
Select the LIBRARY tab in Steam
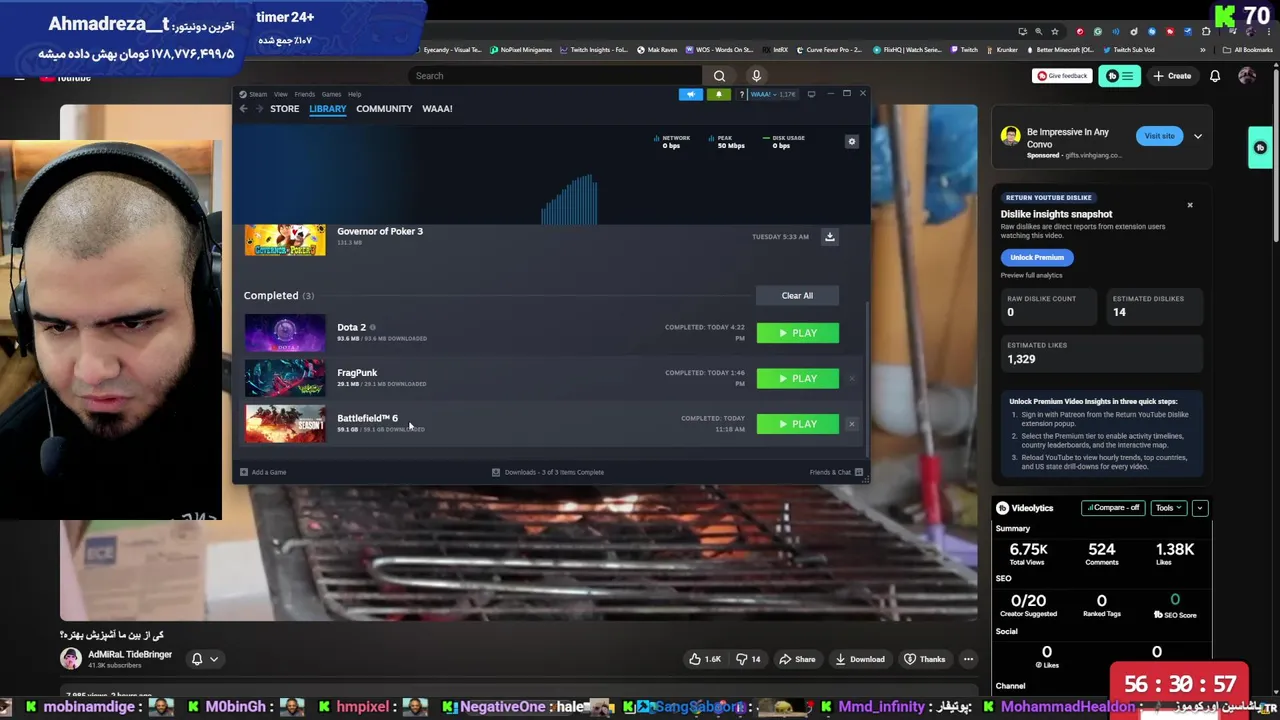(327, 108)
